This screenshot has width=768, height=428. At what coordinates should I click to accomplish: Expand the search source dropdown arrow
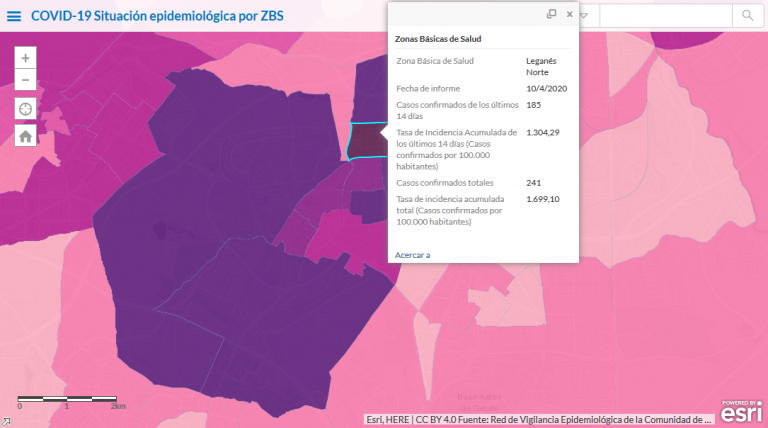[x=584, y=16]
